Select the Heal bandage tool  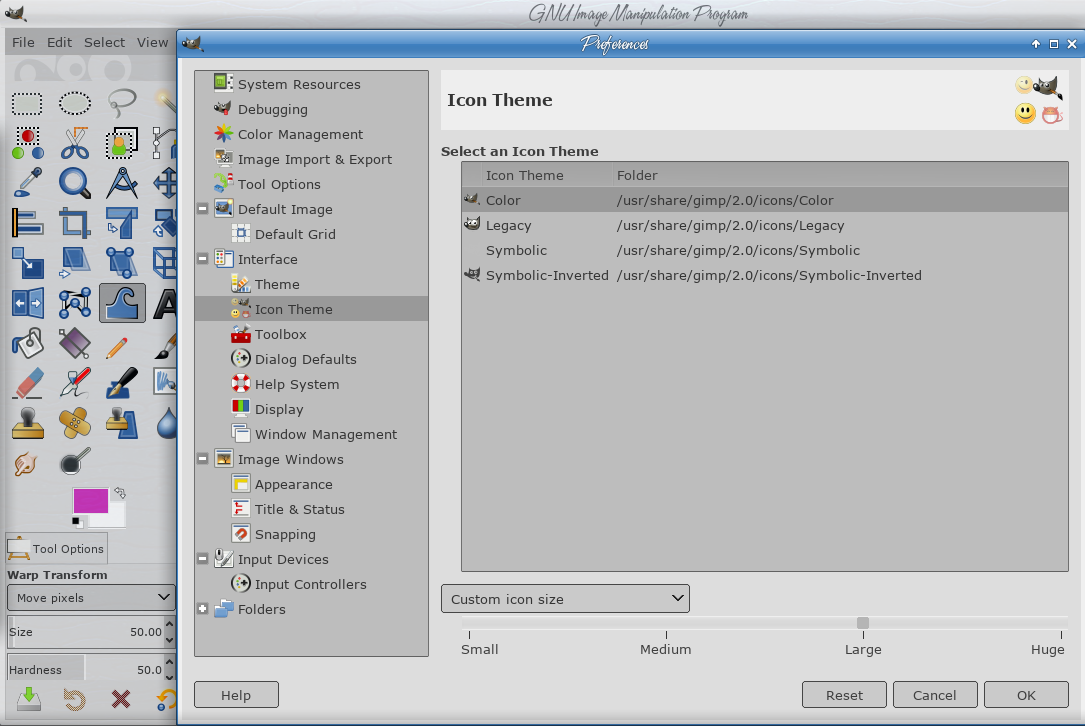click(x=75, y=424)
